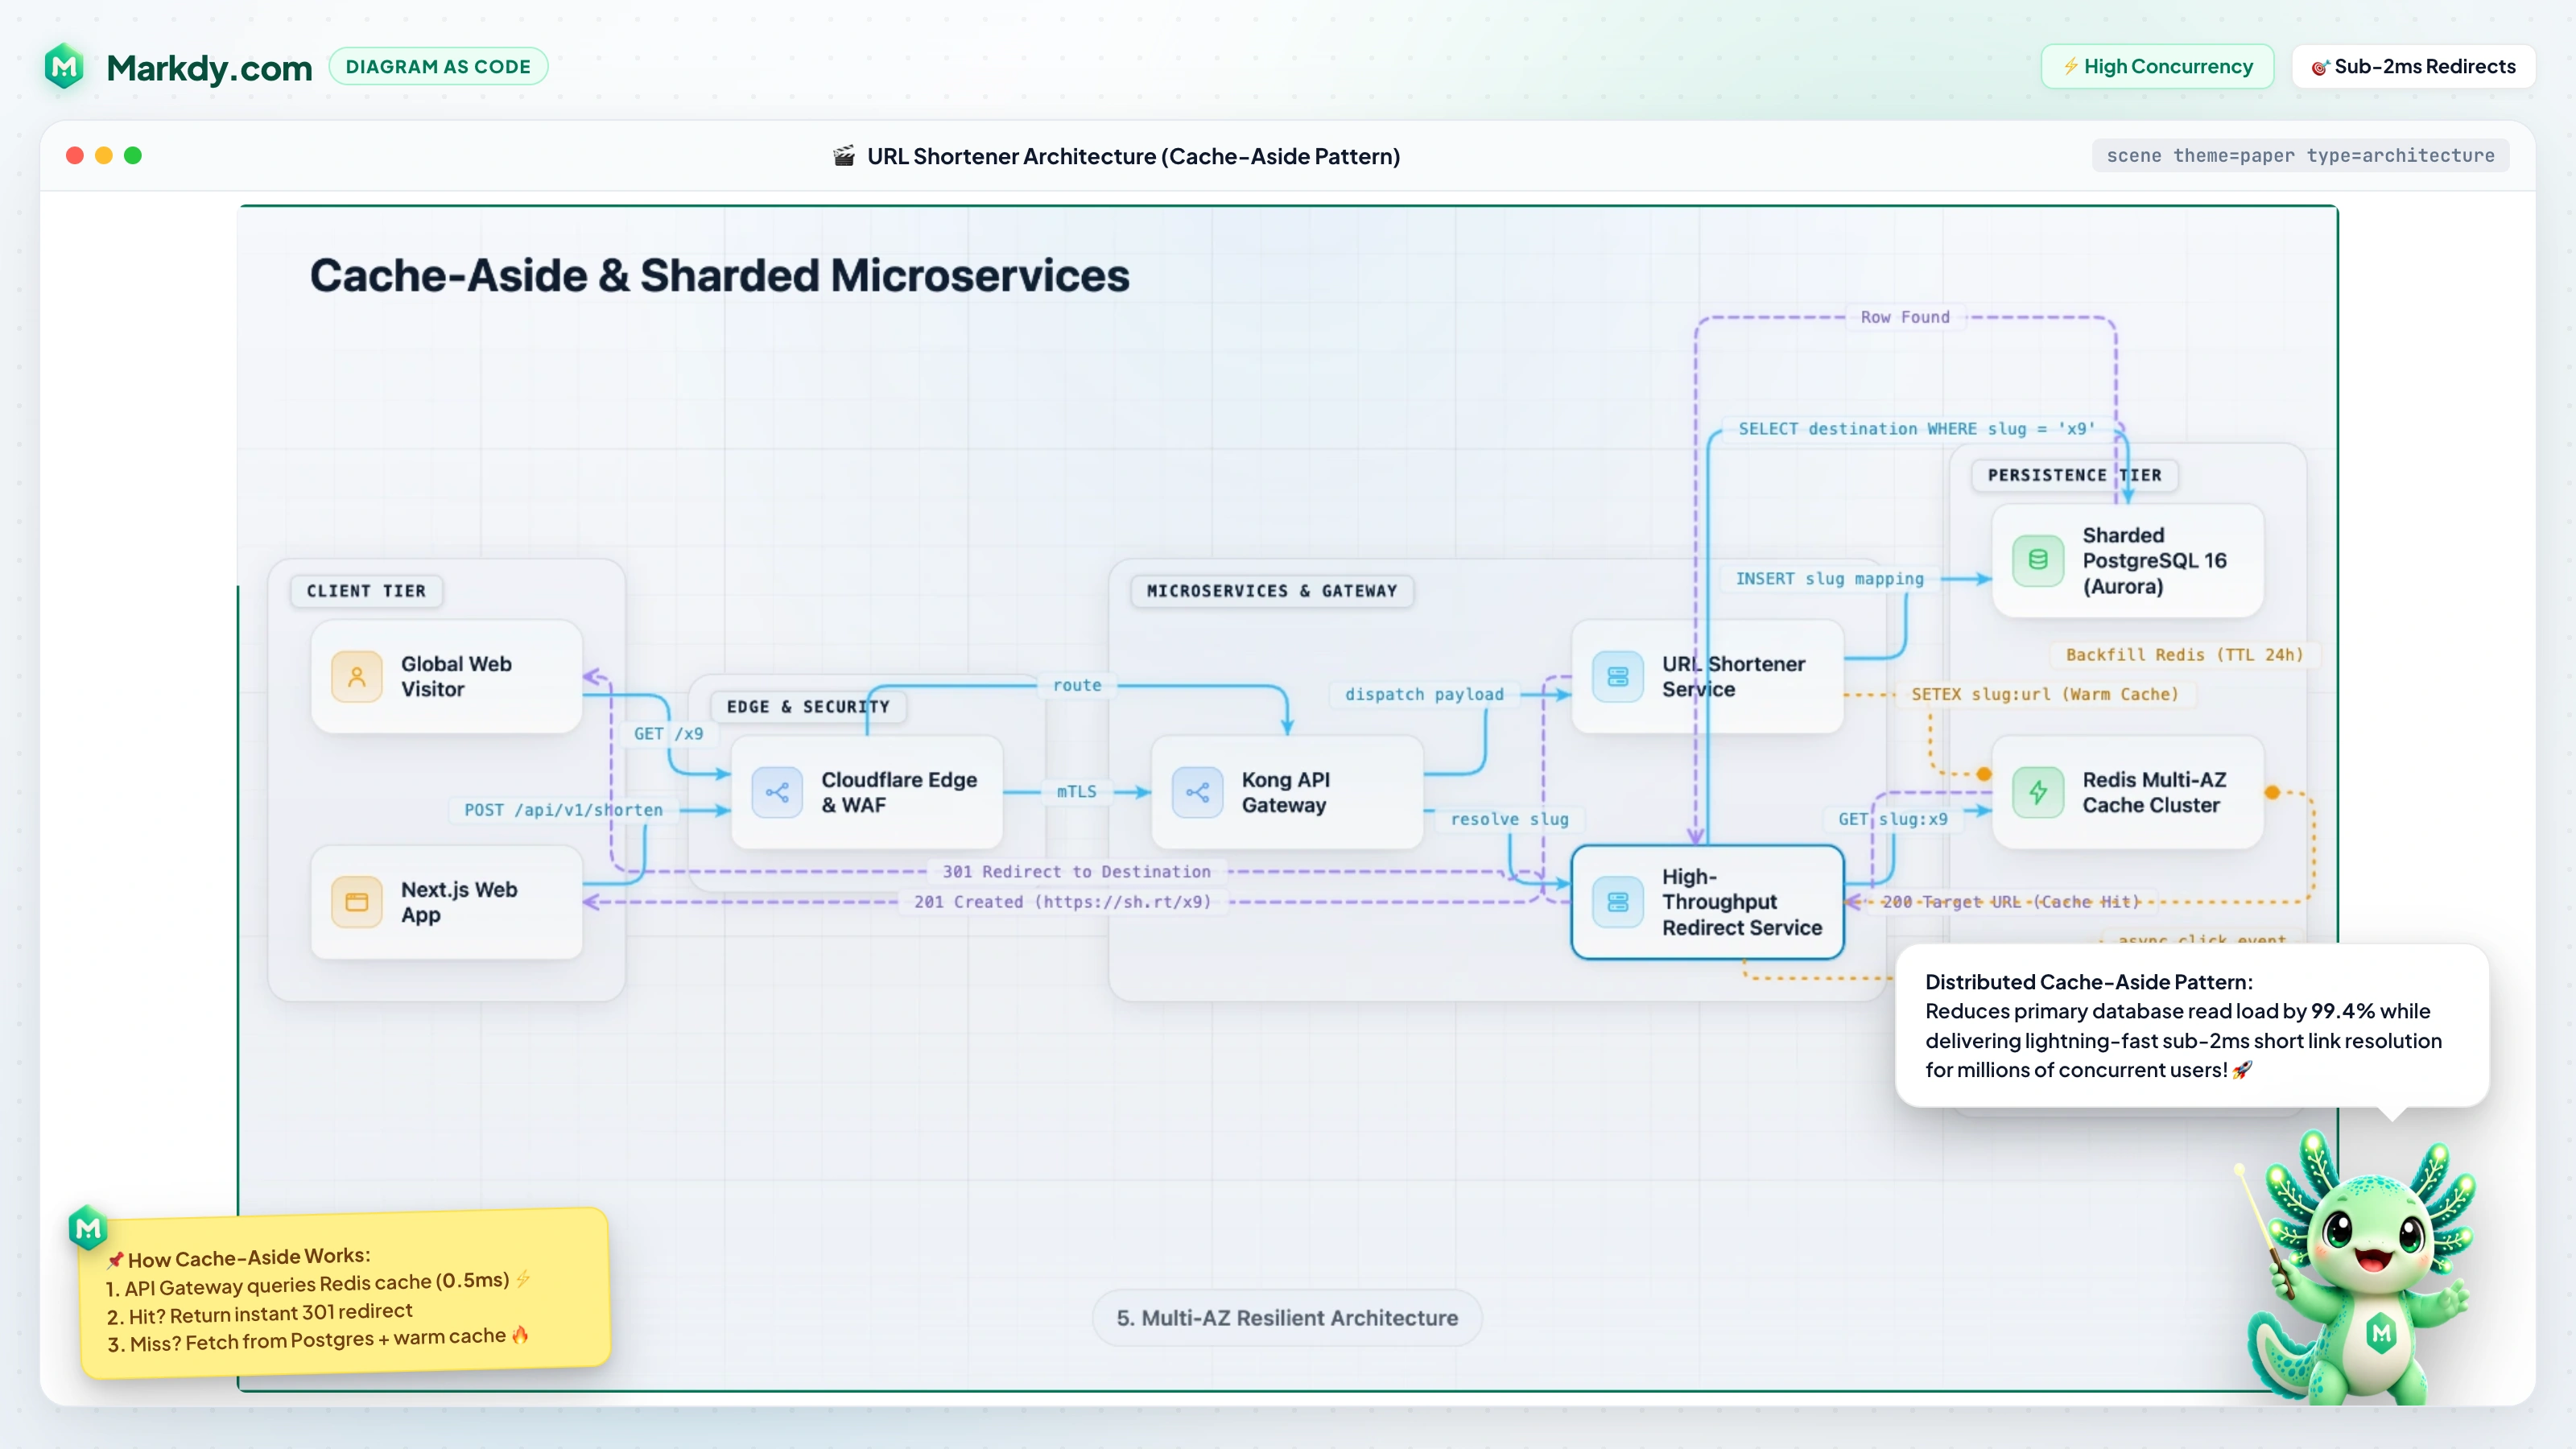This screenshot has width=2576, height=1449.
Task: Select the Sub-2ms Redirects tag
Action: (x=2413, y=66)
